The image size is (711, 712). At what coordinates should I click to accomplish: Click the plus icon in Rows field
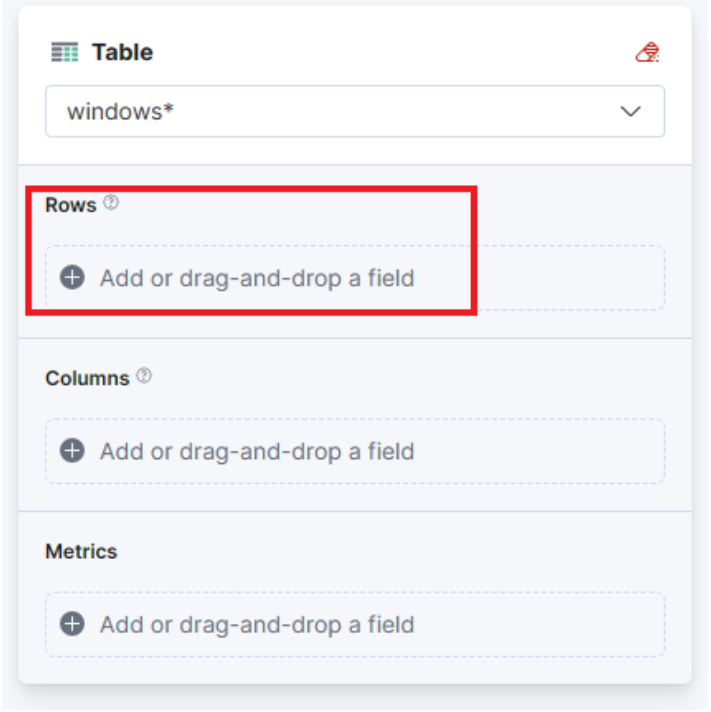pyautogui.click(x=72, y=277)
